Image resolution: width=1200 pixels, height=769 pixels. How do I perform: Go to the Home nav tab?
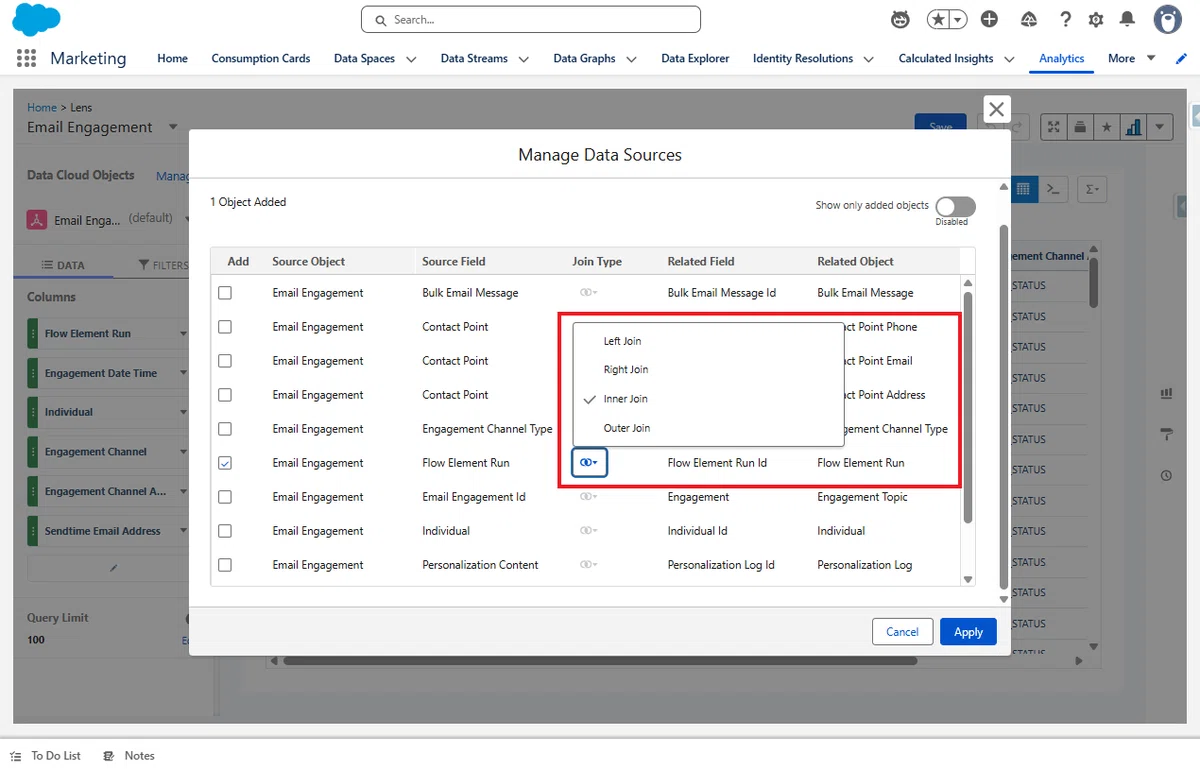[172, 58]
